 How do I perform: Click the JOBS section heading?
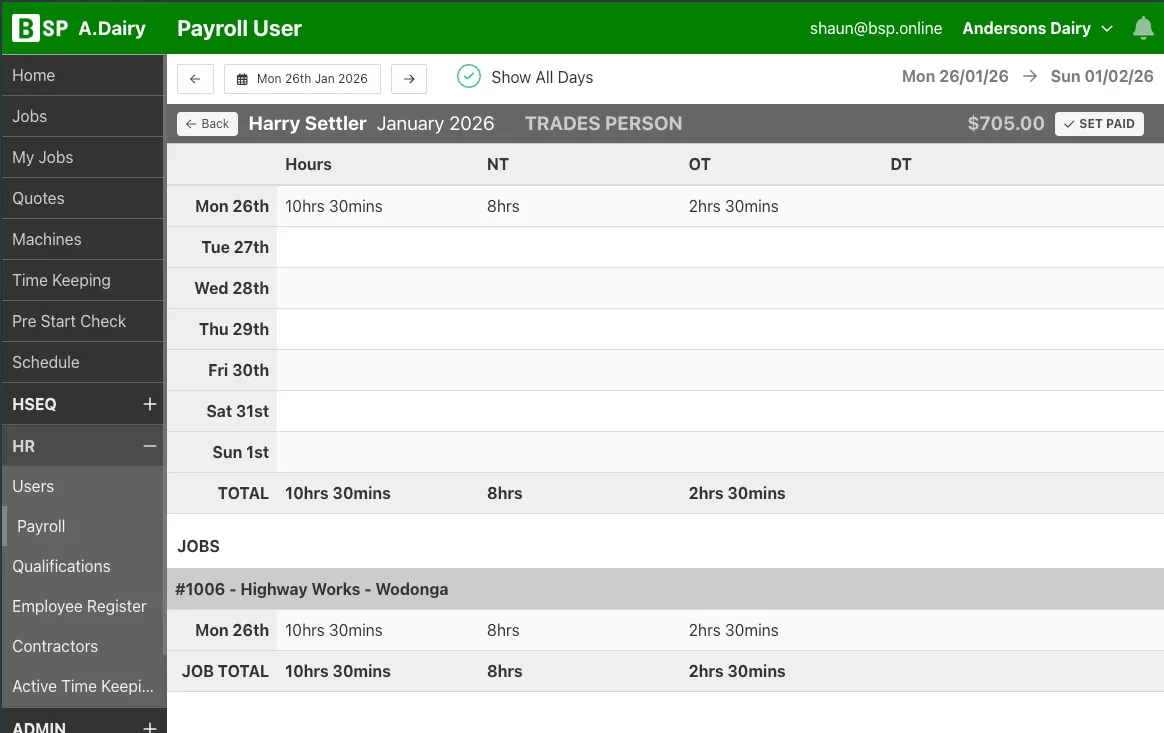[198, 547]
